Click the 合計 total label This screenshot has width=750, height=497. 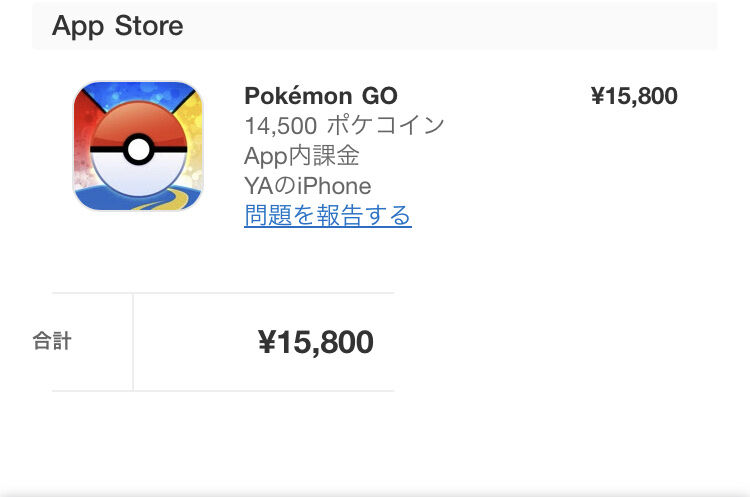[x=52, y=341]
